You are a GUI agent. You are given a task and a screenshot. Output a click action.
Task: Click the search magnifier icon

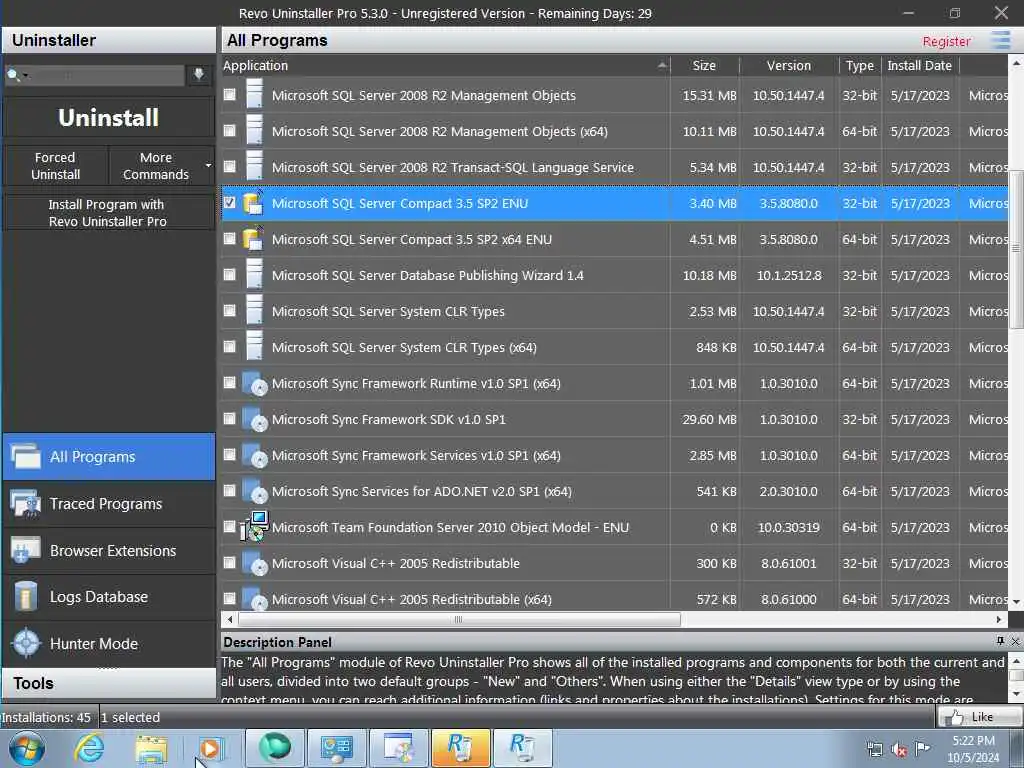(13, 75)
